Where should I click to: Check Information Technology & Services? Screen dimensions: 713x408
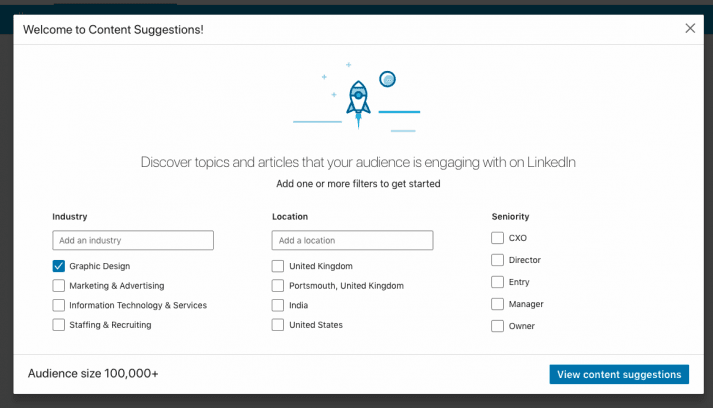pos(59,305)
